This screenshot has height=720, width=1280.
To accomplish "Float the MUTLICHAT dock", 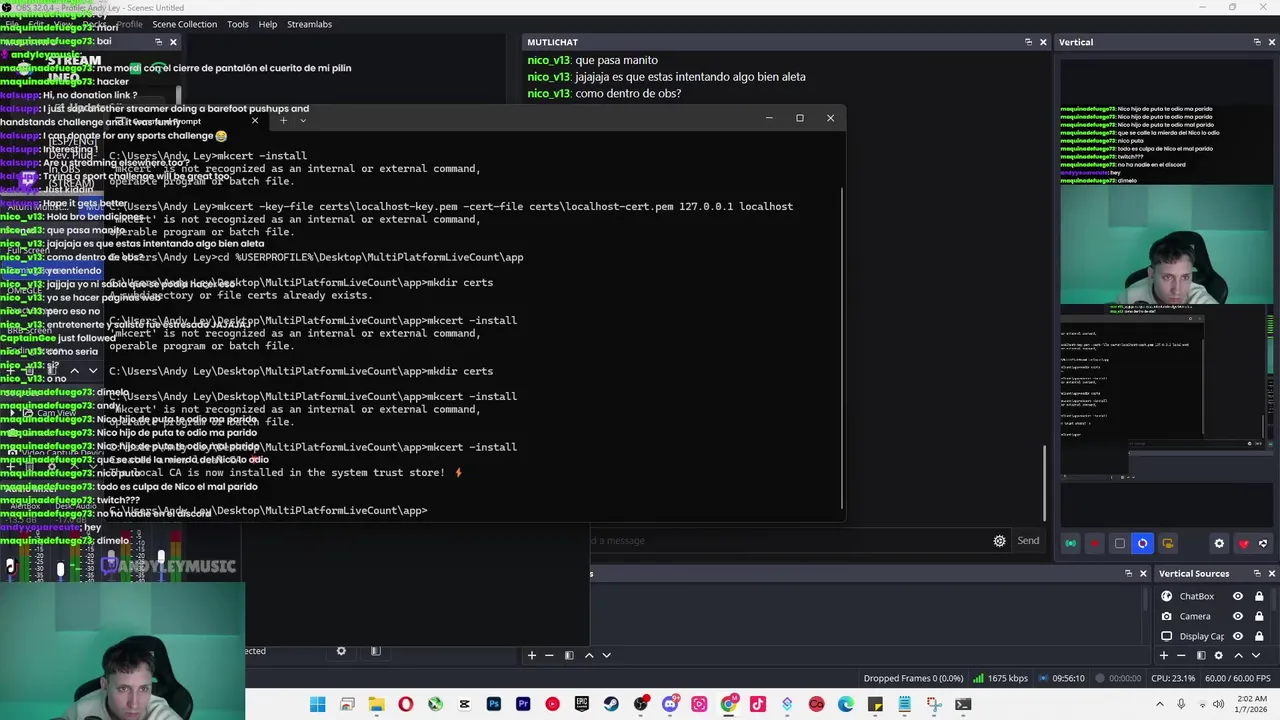I will [1028, 42].
